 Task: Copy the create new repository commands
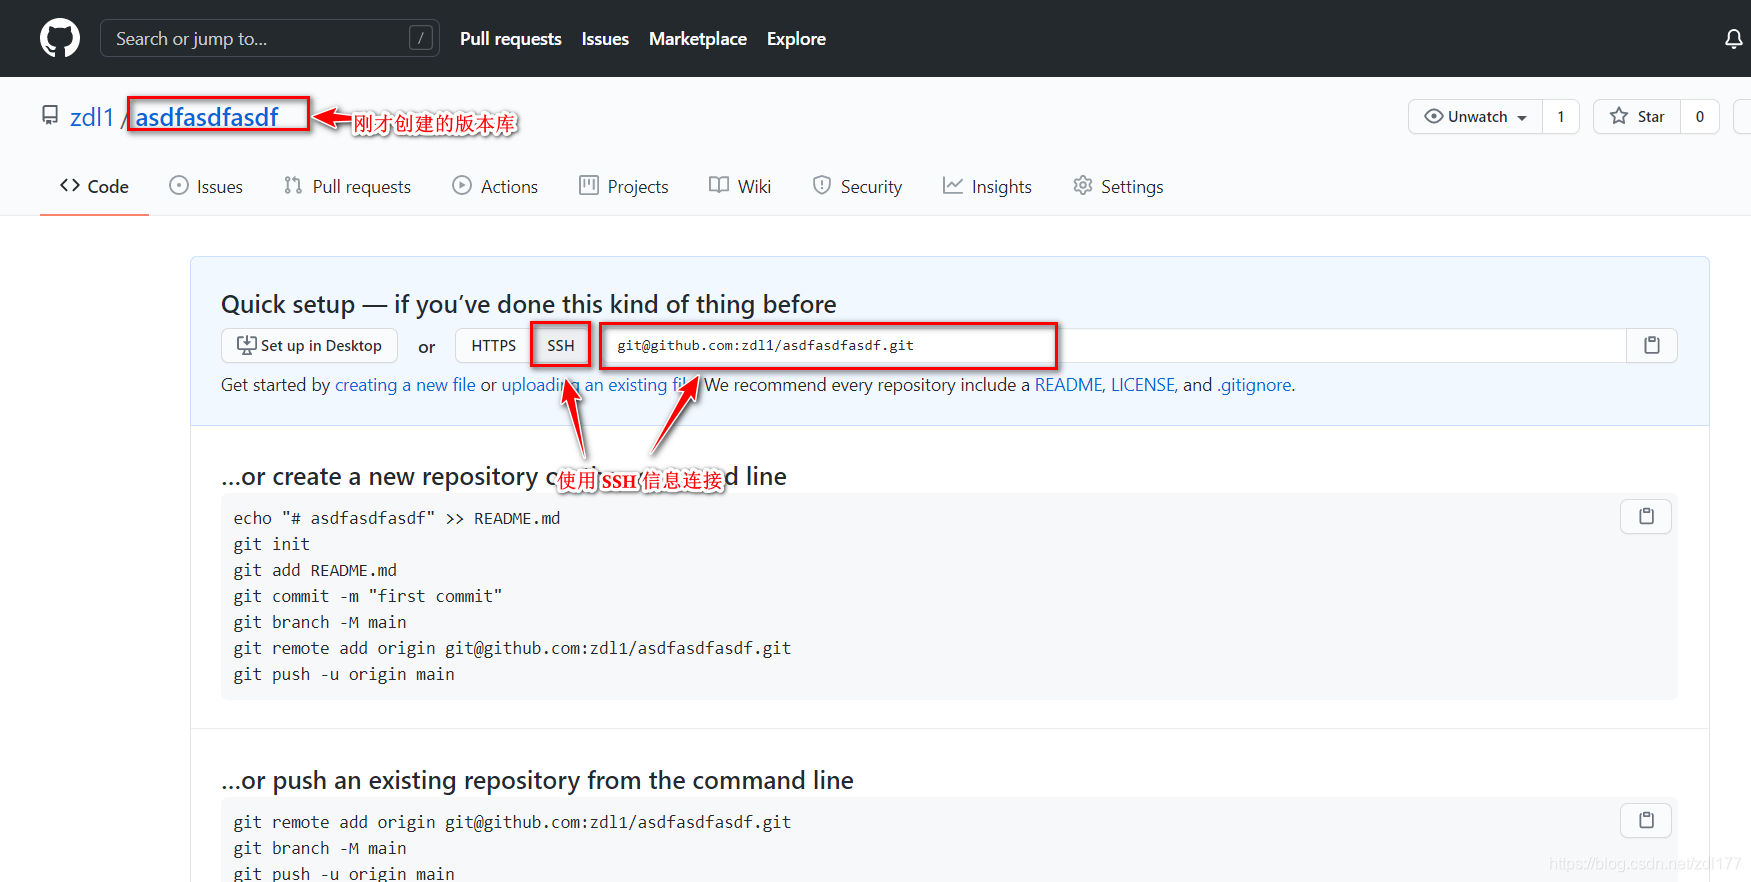pos(1646,516)
